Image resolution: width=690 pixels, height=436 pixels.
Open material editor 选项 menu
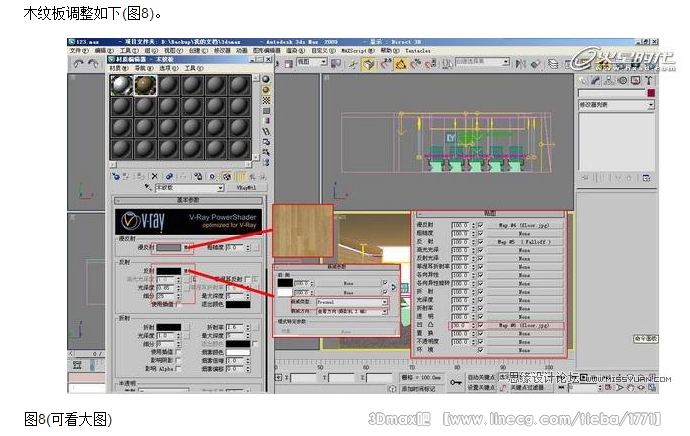pos(169,68)
